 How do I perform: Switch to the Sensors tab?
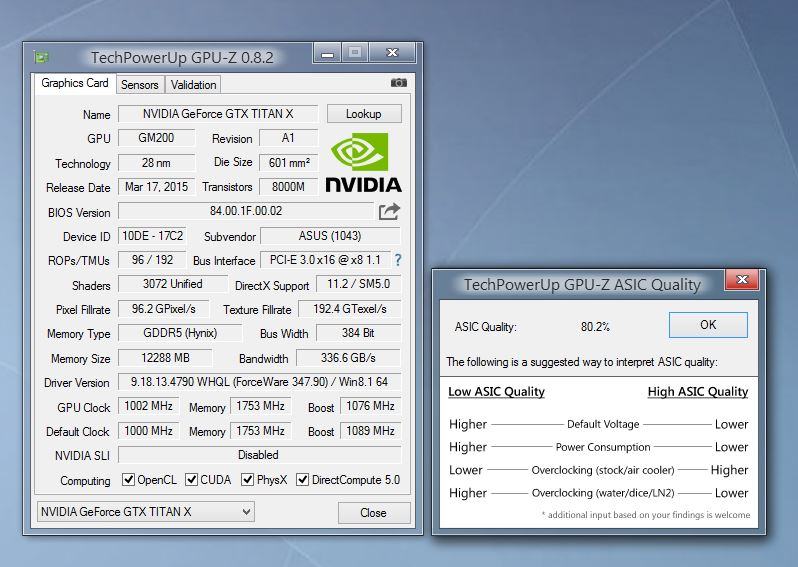pyautogui.click(x=139, y=84)
